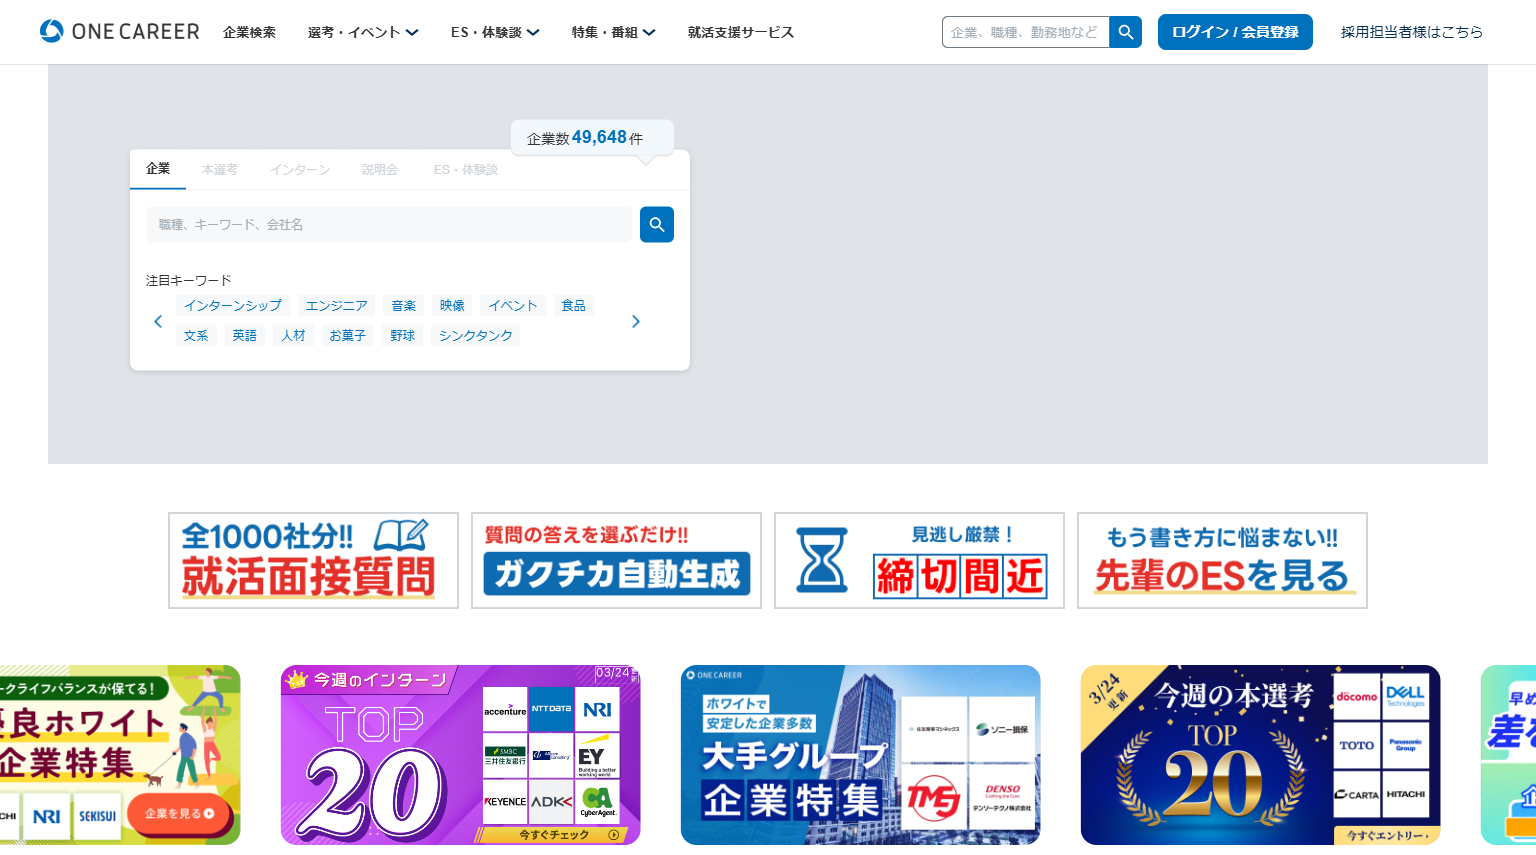The image size is (1536, 855).
Task: Select the イベント keyword tag
Action: pos(513,306)
